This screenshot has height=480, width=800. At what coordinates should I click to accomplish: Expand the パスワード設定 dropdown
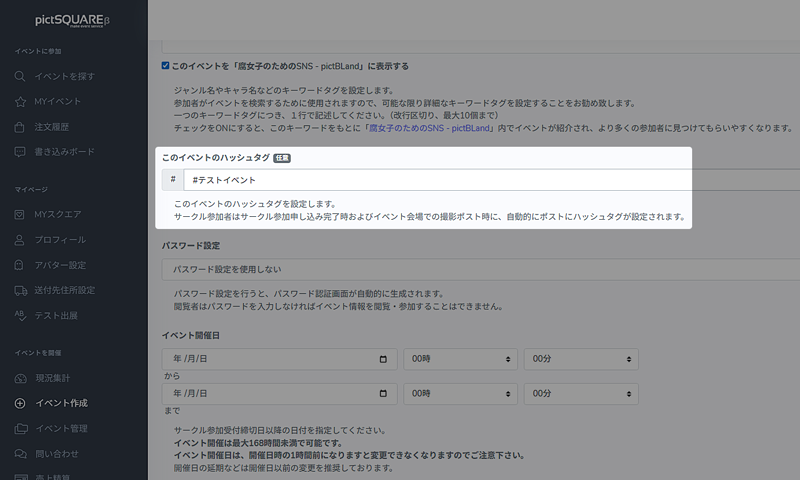pyautogui.click(x=480, y=270)
